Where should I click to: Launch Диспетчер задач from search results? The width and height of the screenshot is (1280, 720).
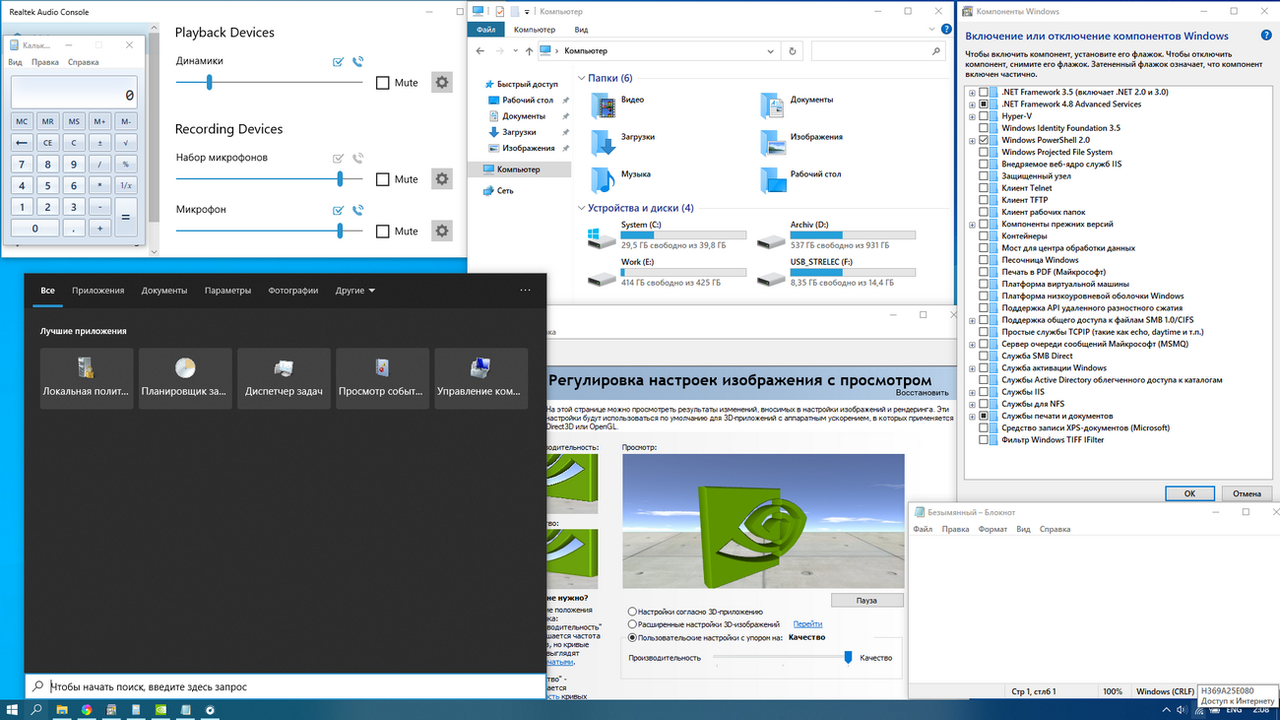(284, 378)
